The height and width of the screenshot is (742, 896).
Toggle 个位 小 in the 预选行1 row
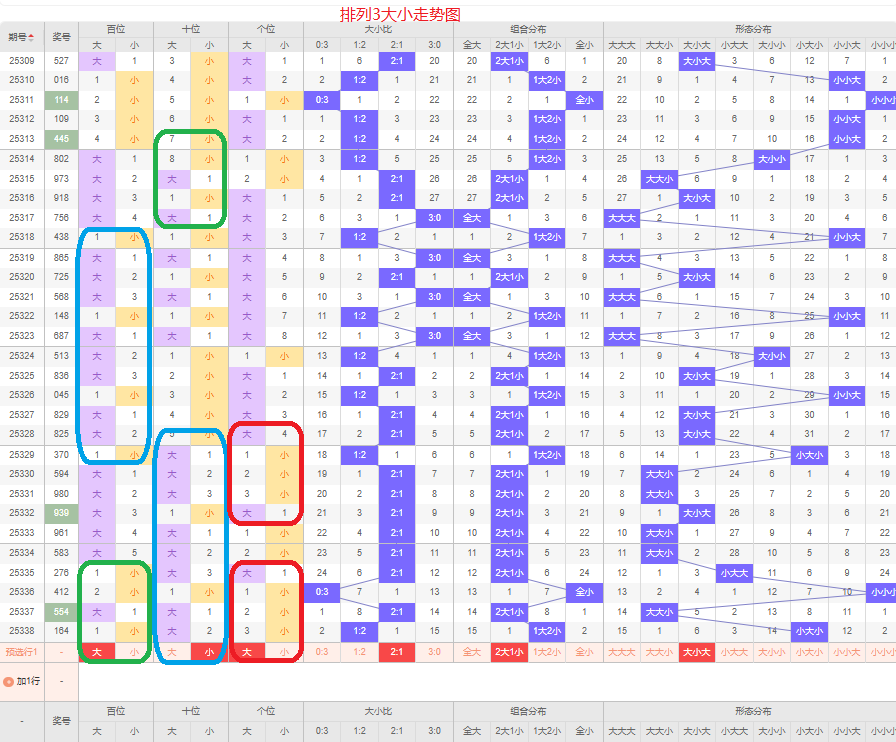(285, 652)
